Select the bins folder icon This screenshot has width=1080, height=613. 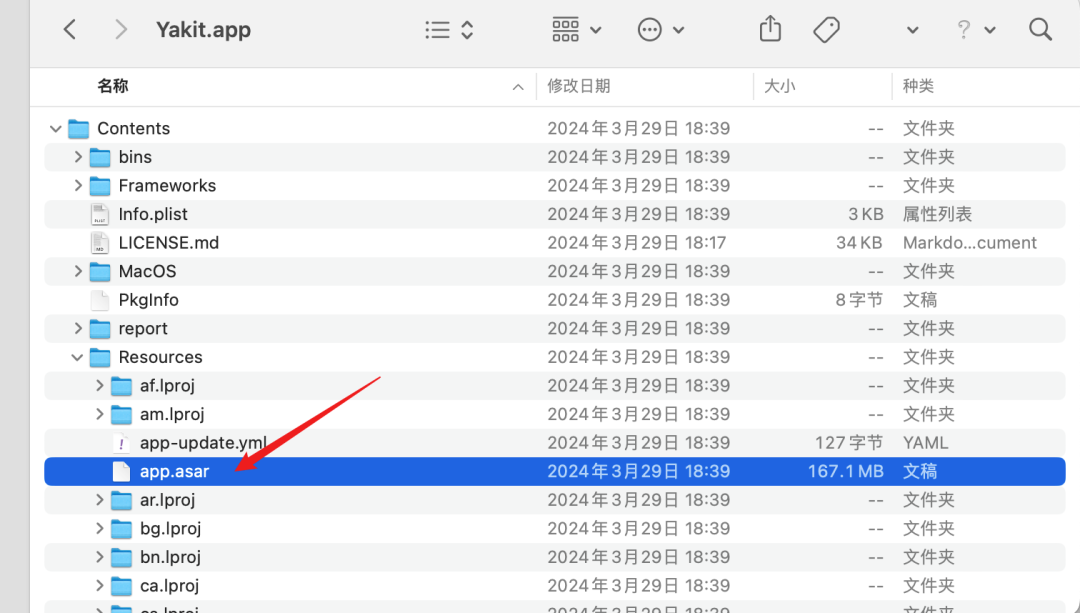coord(100,157)
